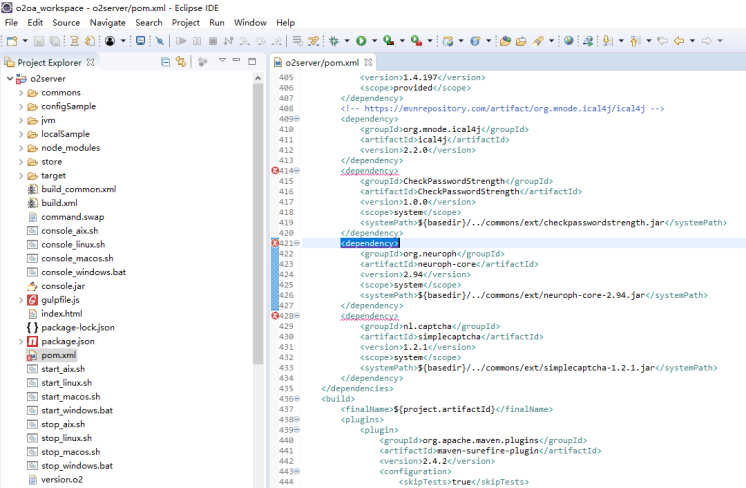This screenshot has height=488, width=746.
Task: Toggle Link with Editor in Project Explorer
Action: tap(181, 62)
